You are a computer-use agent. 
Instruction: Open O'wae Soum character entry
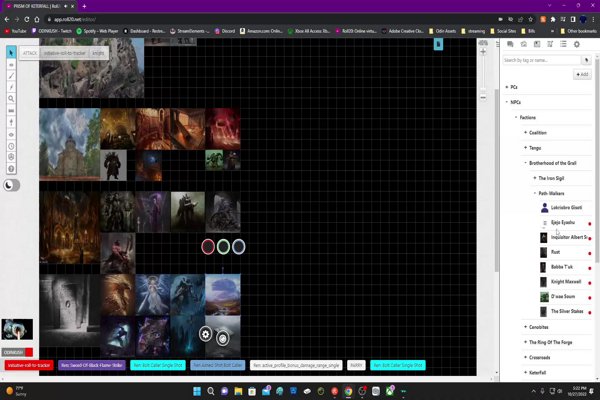point(565,297)
